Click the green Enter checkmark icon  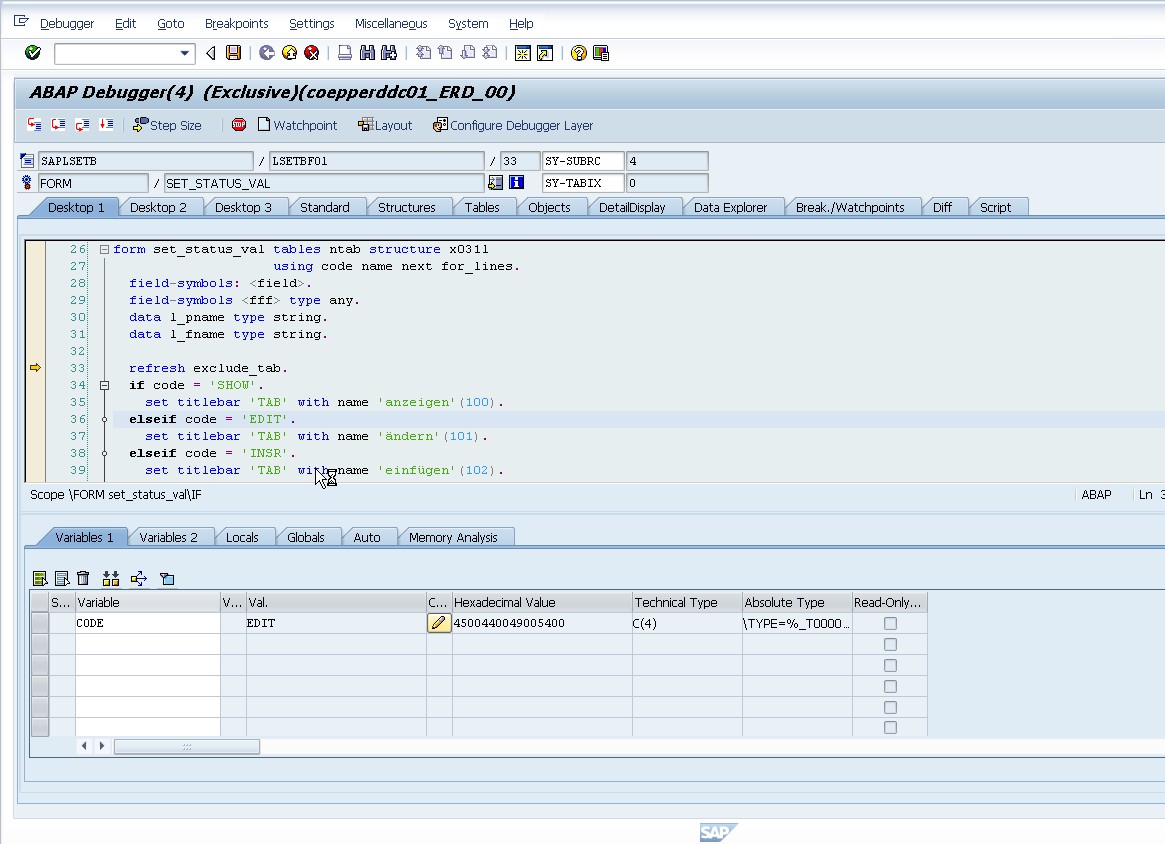pos(33,53)
